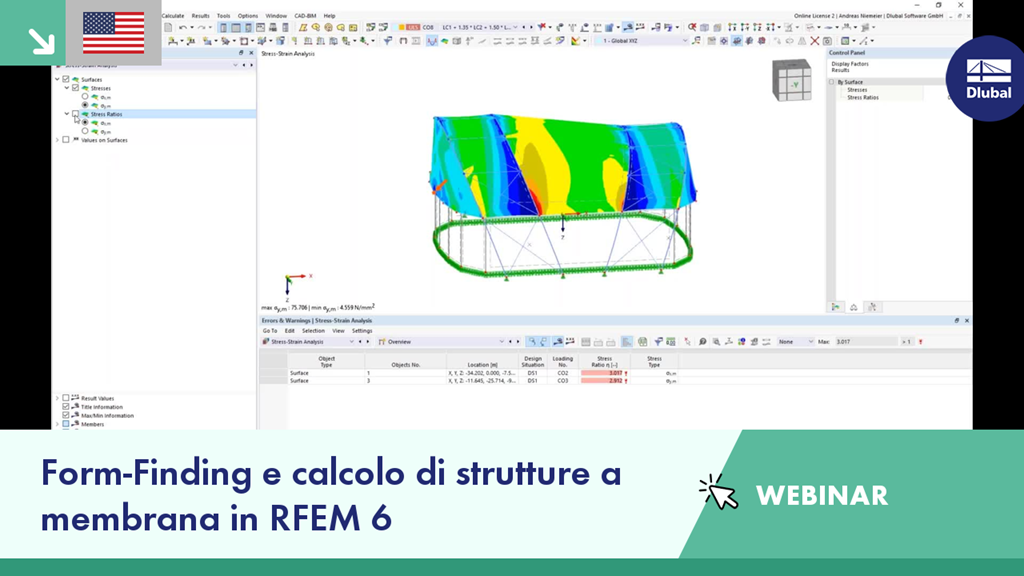Image resolution: width=1024 pixels, height=576 pixels.
Task: Select the sigma y,m radio button under Stress Ratios
Action: point(84,131)
